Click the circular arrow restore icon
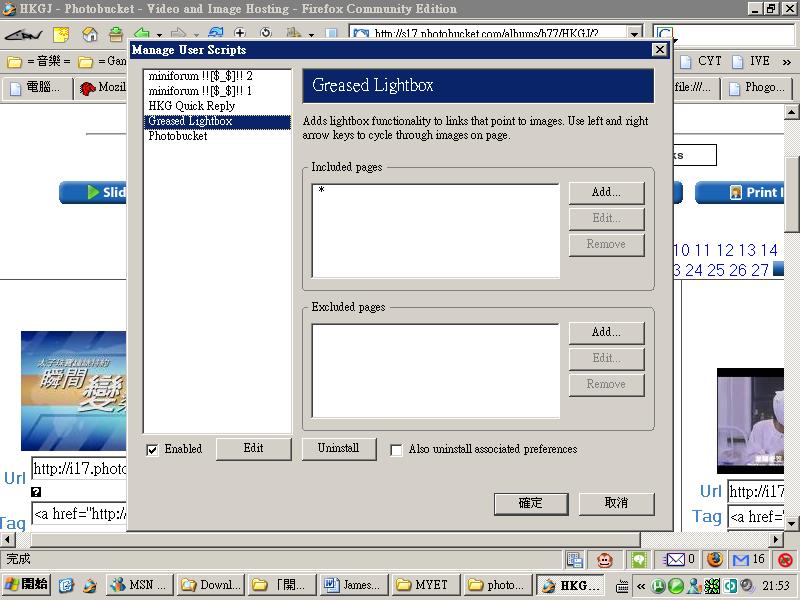This screenshot has height=600, width=800. 266,34
